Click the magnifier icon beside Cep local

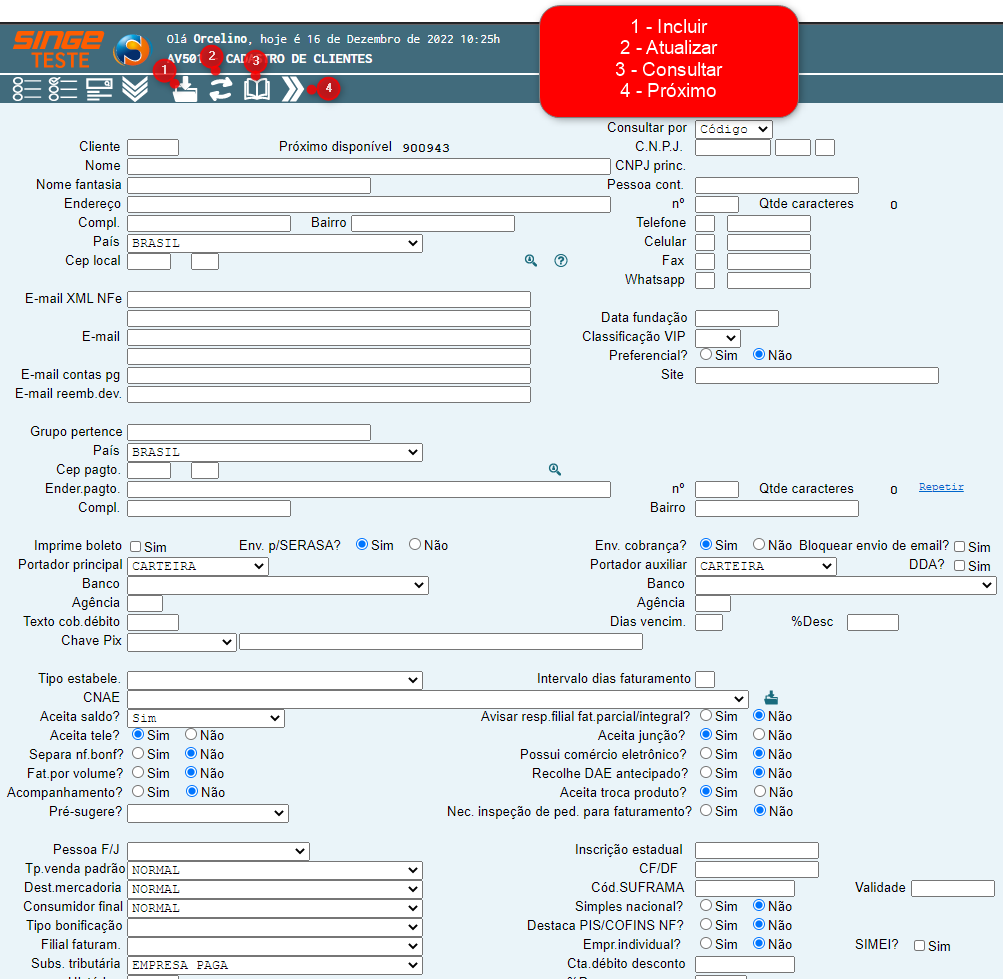pos(531,261)
